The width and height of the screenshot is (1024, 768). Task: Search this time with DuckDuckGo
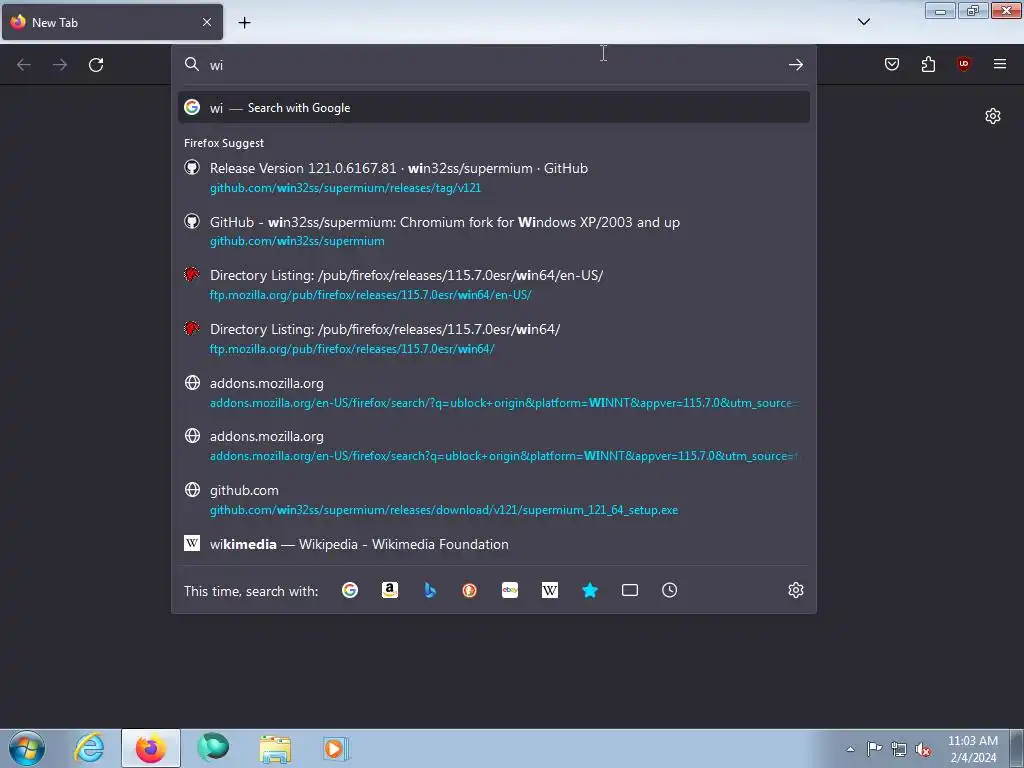470,590
